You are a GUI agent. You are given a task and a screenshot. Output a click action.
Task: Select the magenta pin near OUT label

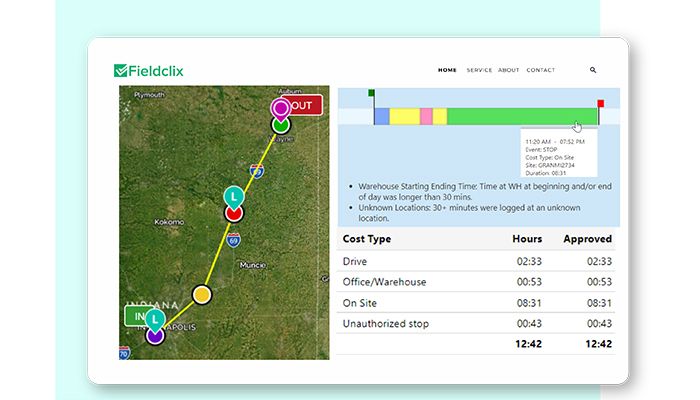(x=281, y=109)
